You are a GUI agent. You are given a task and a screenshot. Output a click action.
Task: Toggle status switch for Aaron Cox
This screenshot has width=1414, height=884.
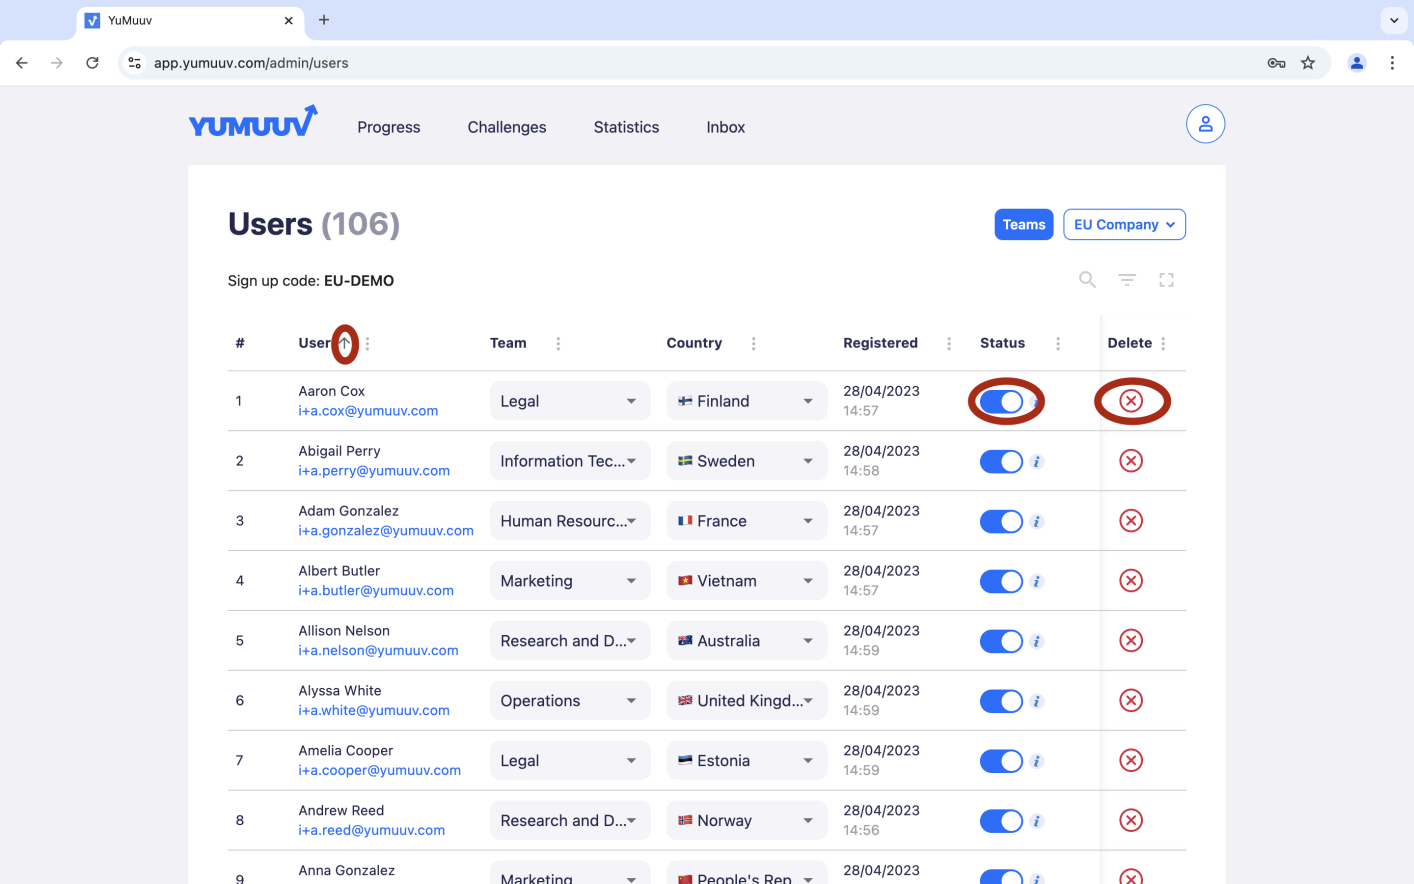point(1001,401)
